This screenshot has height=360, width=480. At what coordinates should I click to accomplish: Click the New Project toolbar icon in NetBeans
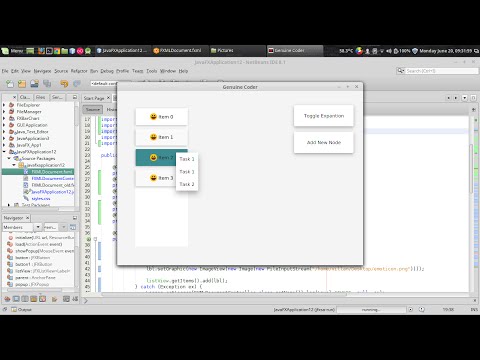[x=22, y=84]
